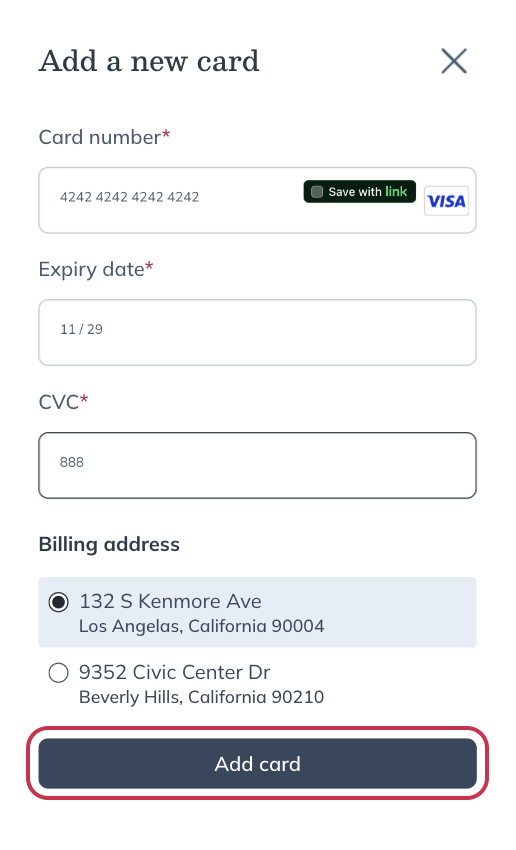Click the green link logo text
Screen dimensions: 516x850
point(396,191)
